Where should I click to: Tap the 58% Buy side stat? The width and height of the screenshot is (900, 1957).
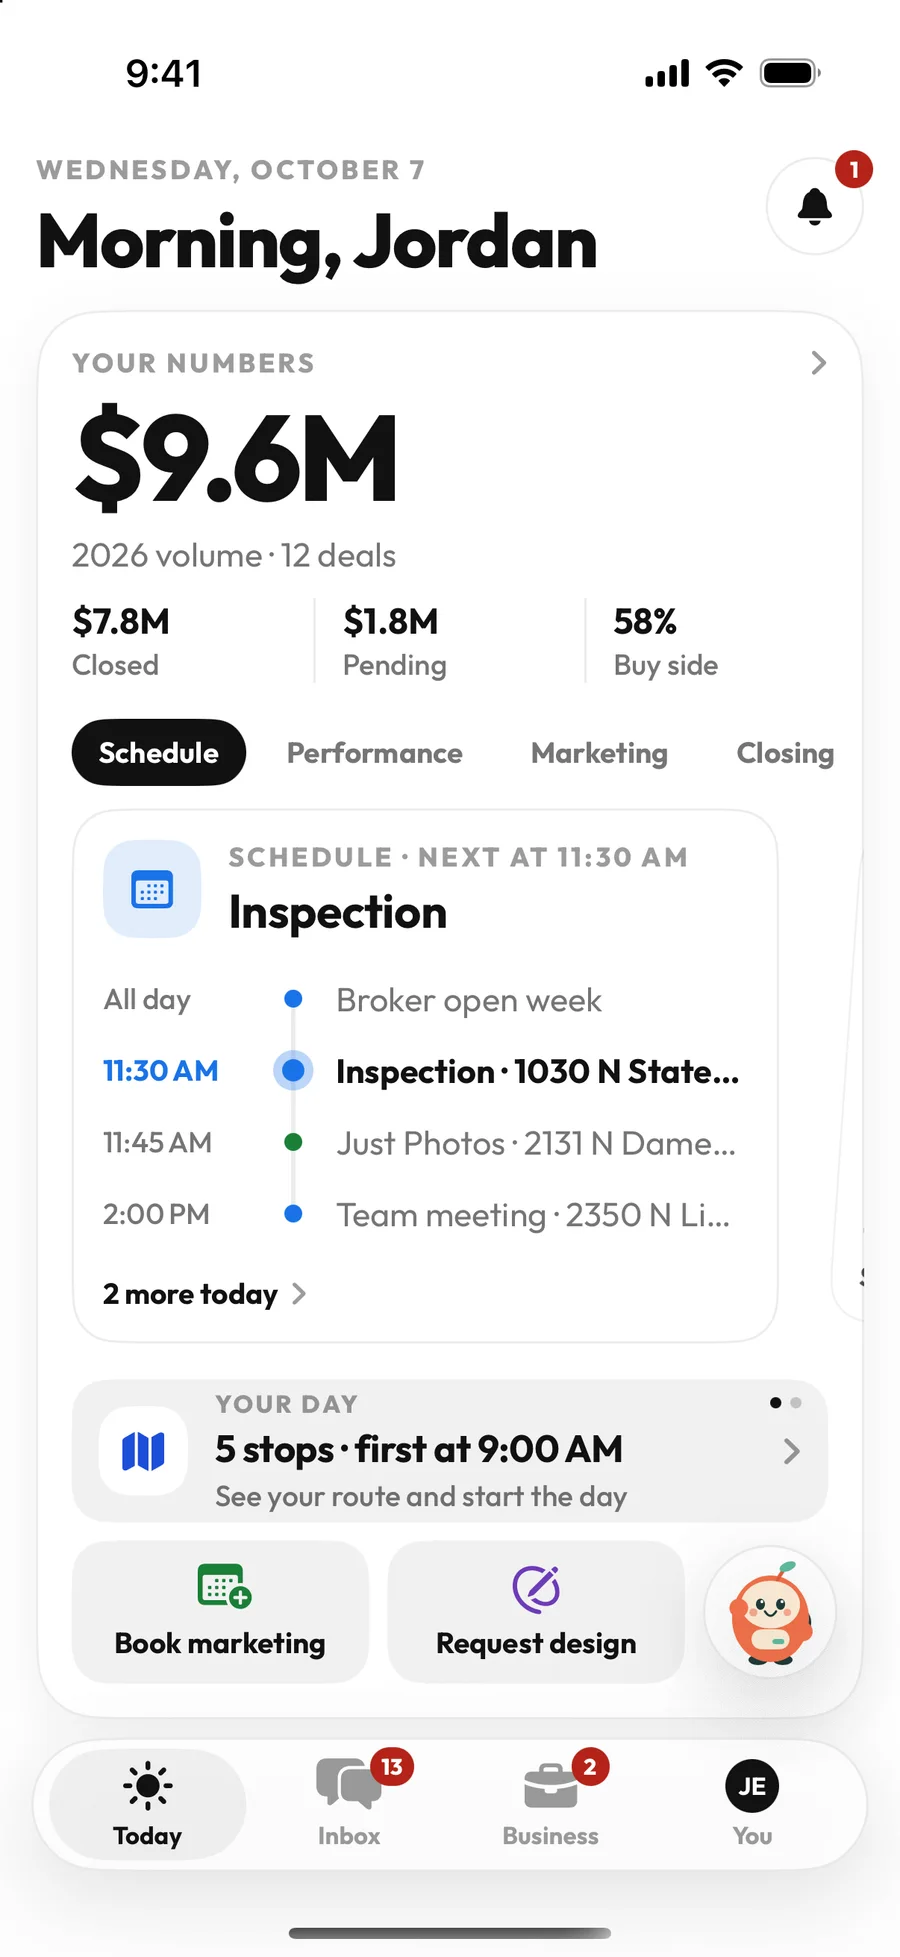(x=666, y=641)
